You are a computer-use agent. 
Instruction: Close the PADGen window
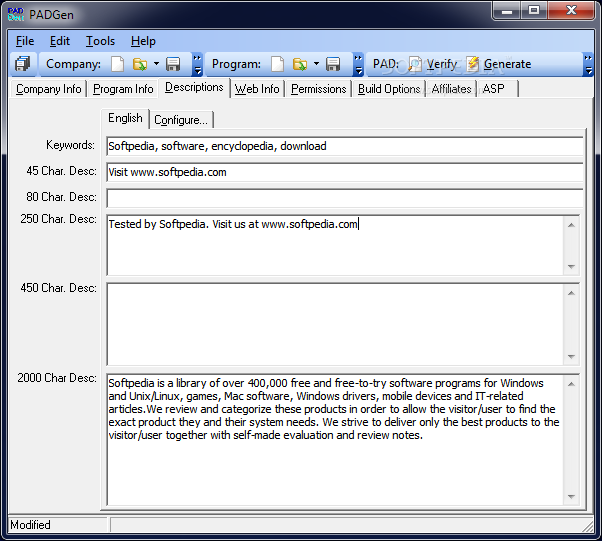click(571, 10)
